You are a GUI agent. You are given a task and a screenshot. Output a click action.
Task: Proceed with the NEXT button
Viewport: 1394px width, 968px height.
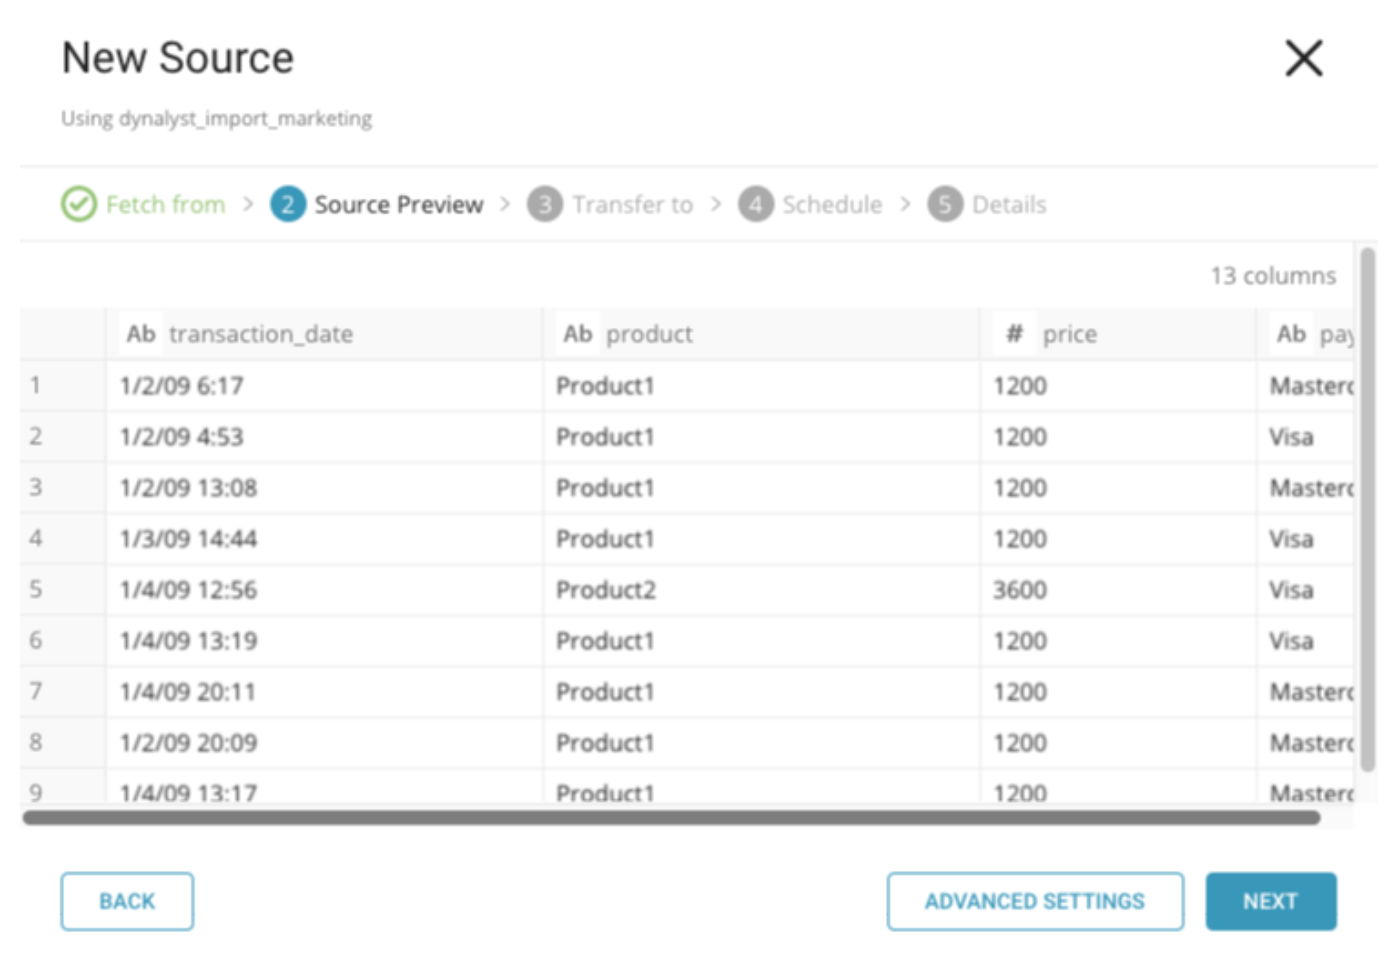tap(1270, 901)
